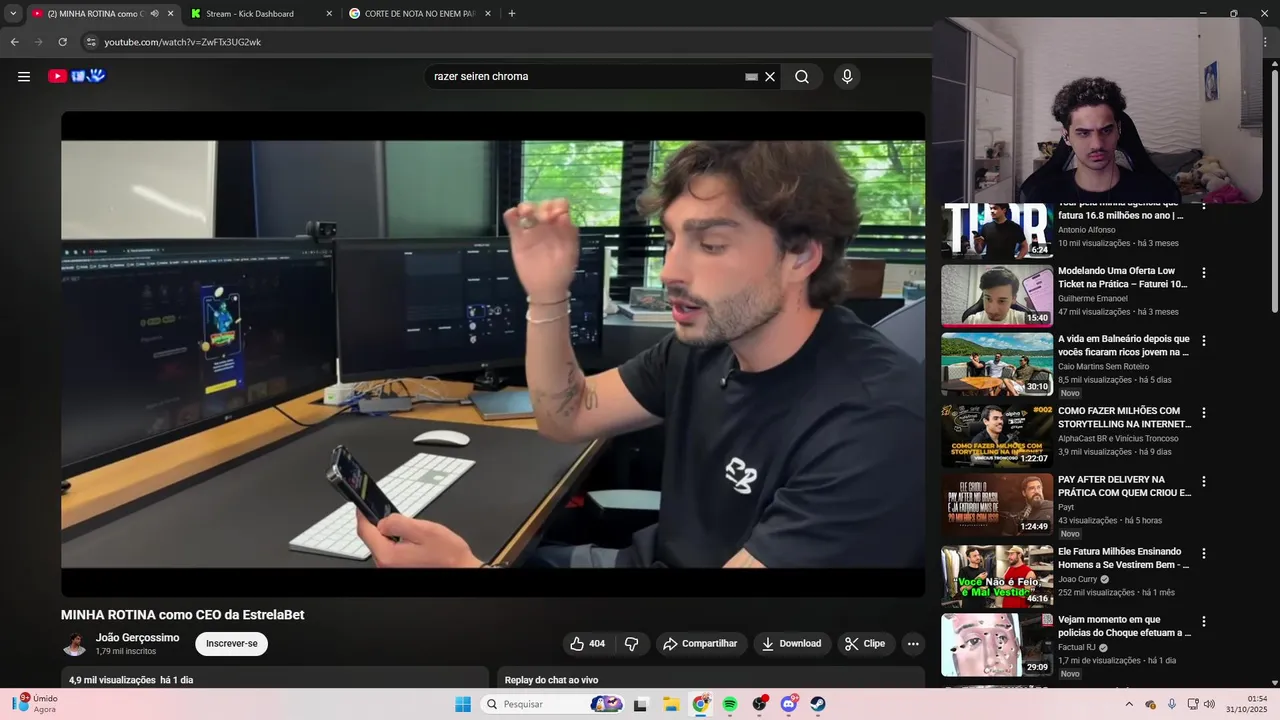1280x720 pixels.
Task: Subscribe with the Inscrever-se button
Action: [x=232, y=644]
